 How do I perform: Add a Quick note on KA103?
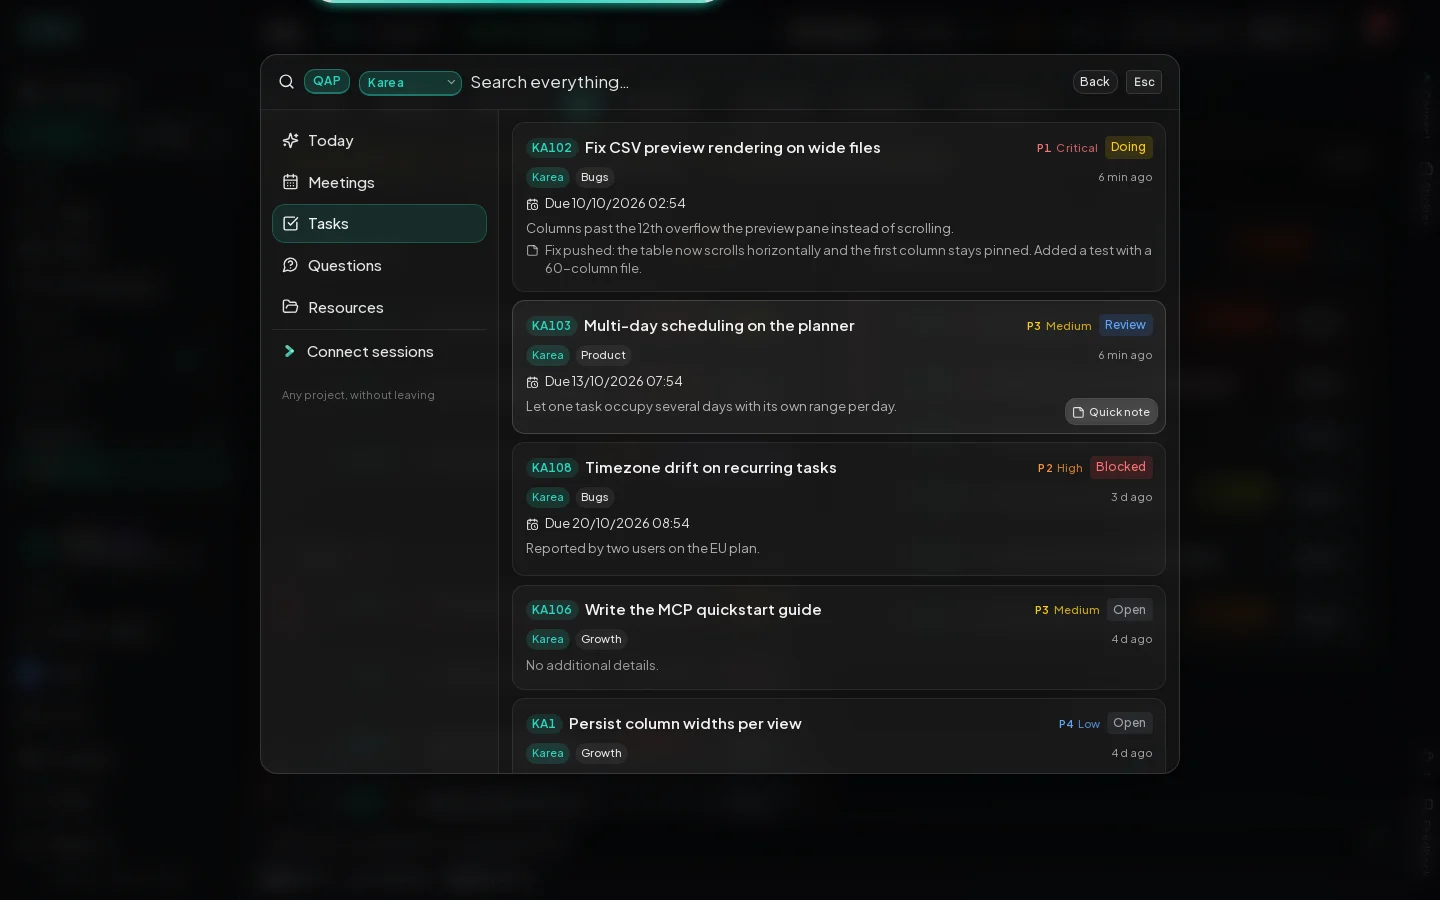(x=1111, y=412)
